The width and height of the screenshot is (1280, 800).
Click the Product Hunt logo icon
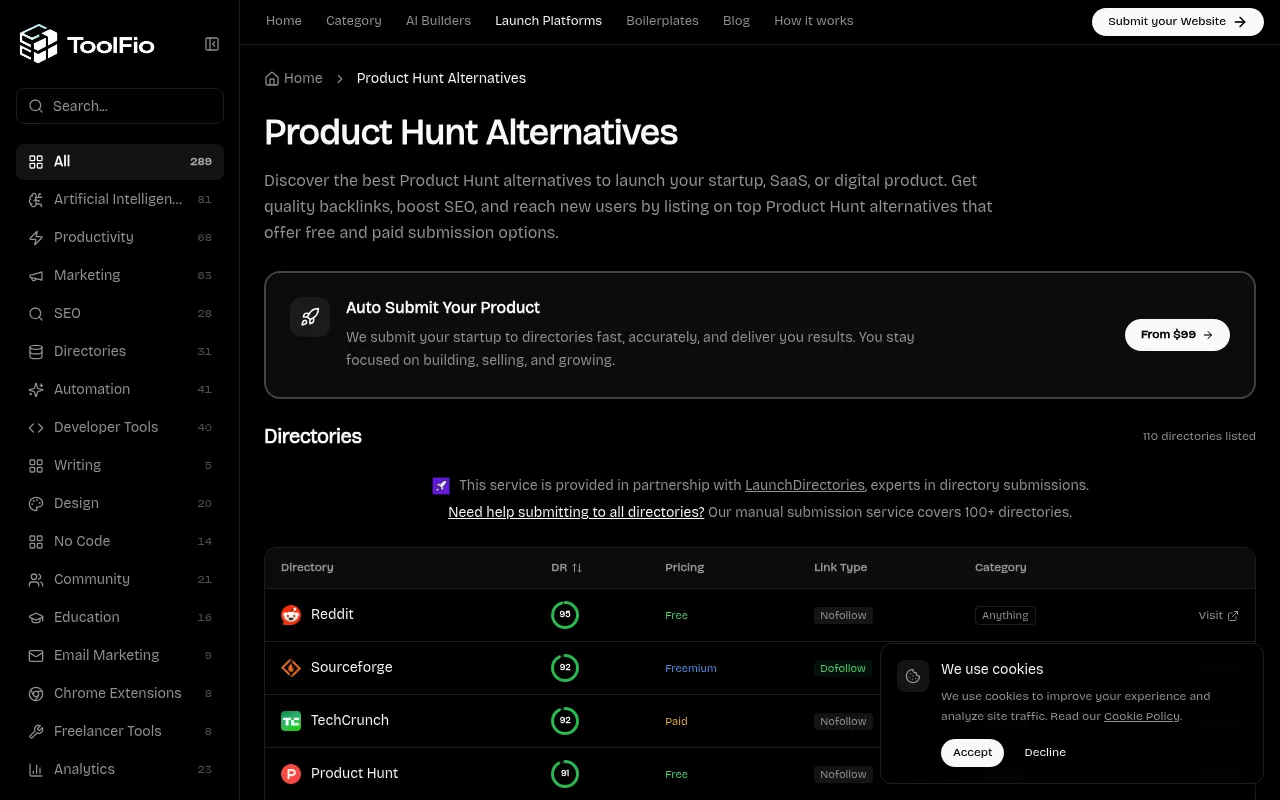pyautogui.click(x=291, y=774)
